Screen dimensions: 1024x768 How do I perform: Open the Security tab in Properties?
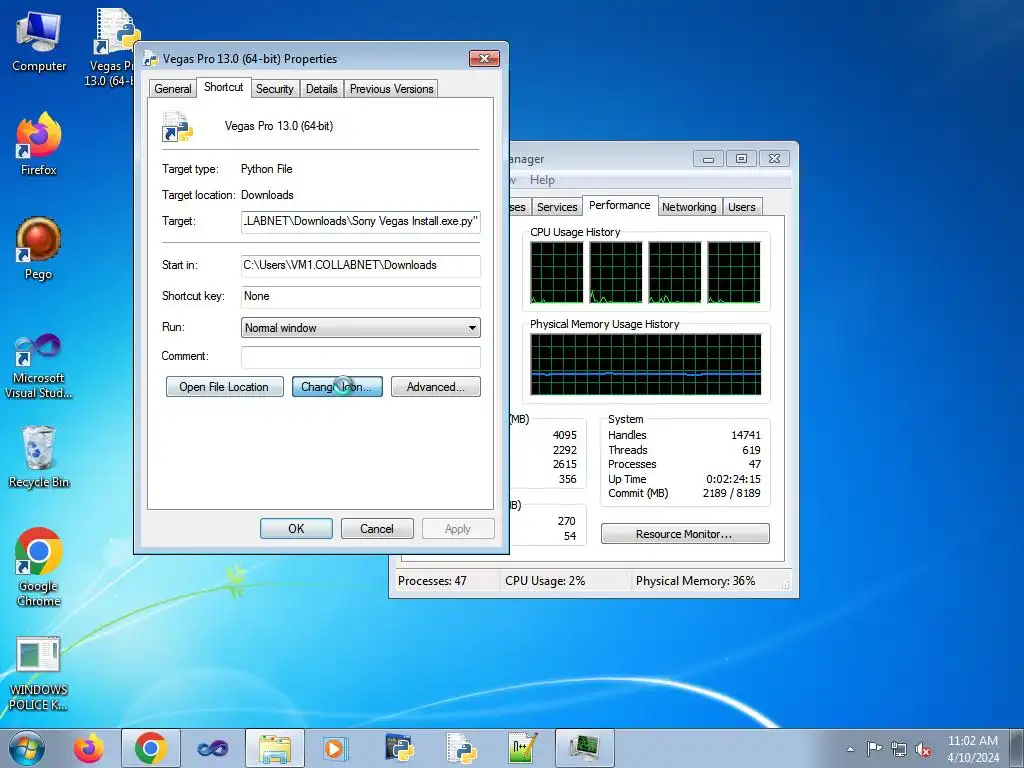coord(274,89)
